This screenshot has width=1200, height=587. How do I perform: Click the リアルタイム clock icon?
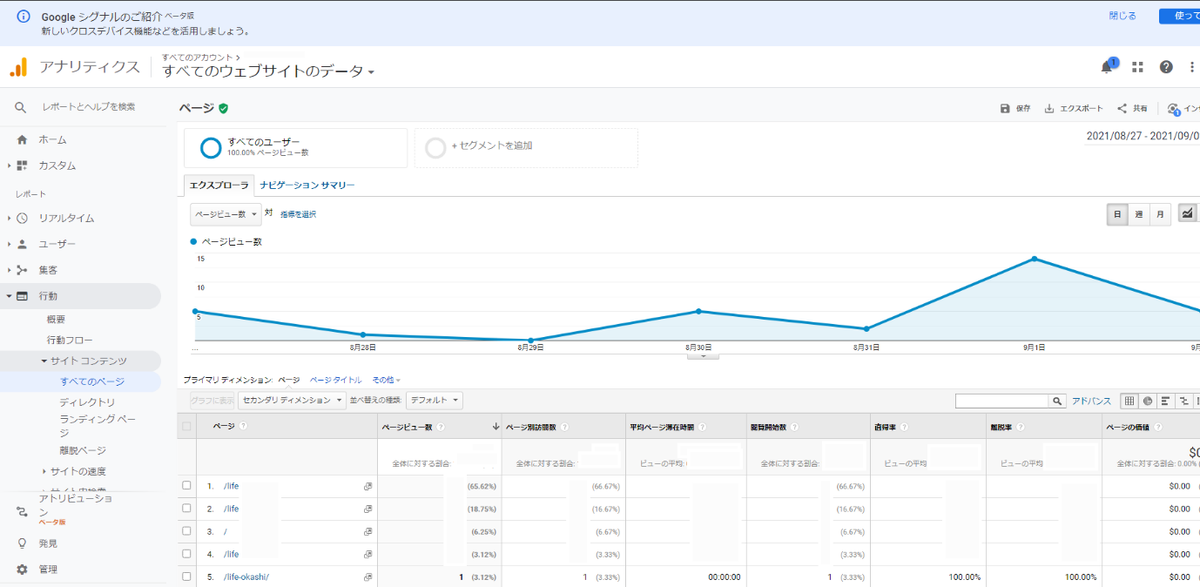22,218
